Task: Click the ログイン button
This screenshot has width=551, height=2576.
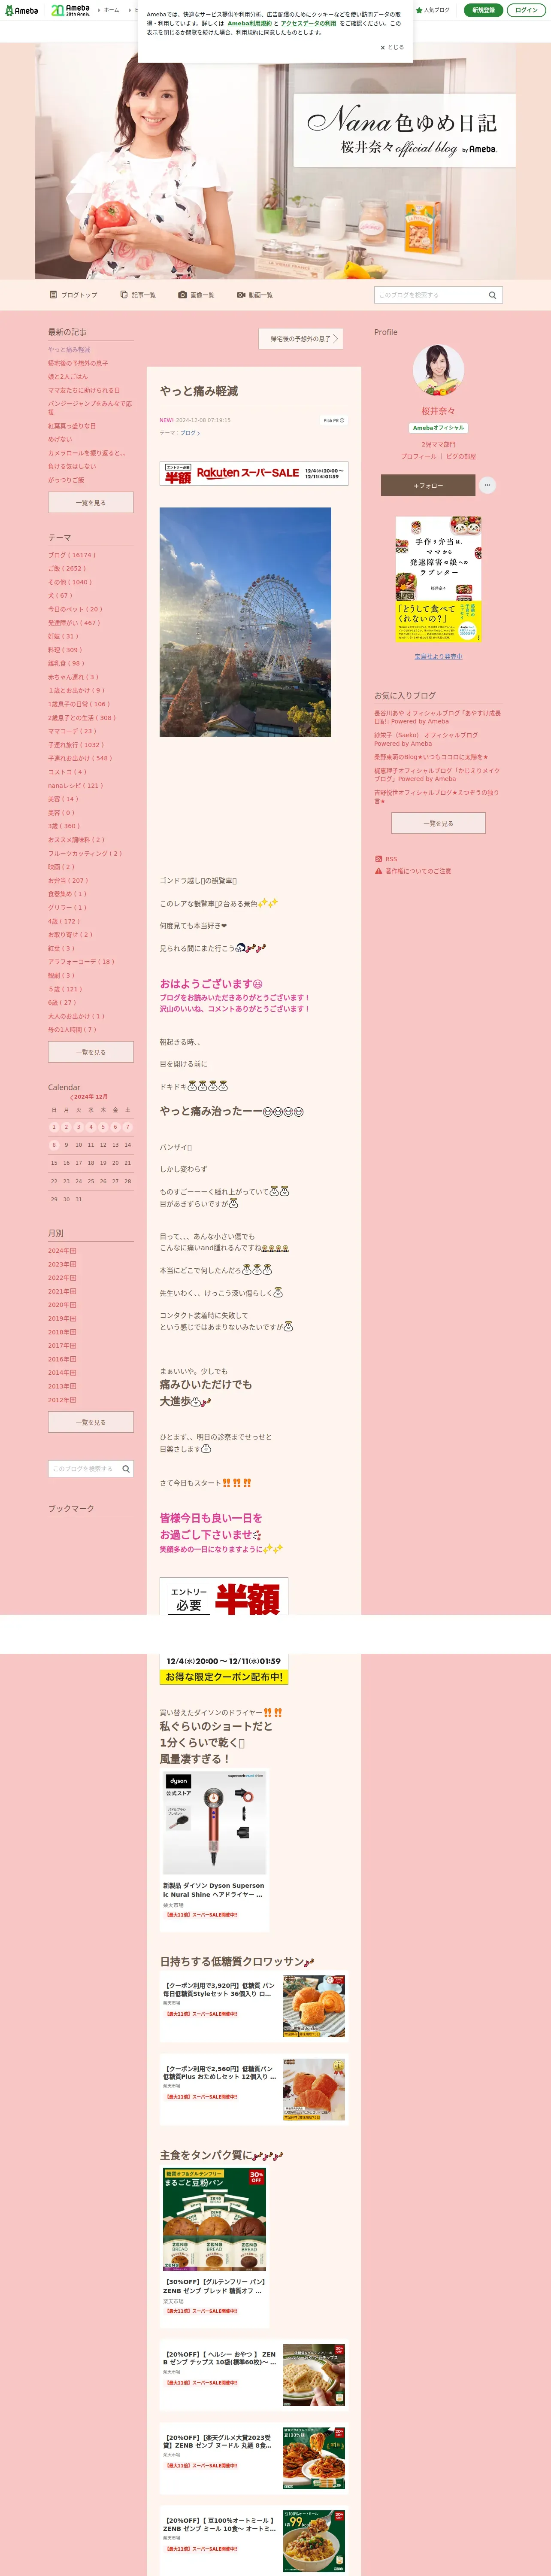Action: click(x=526, y=10)
